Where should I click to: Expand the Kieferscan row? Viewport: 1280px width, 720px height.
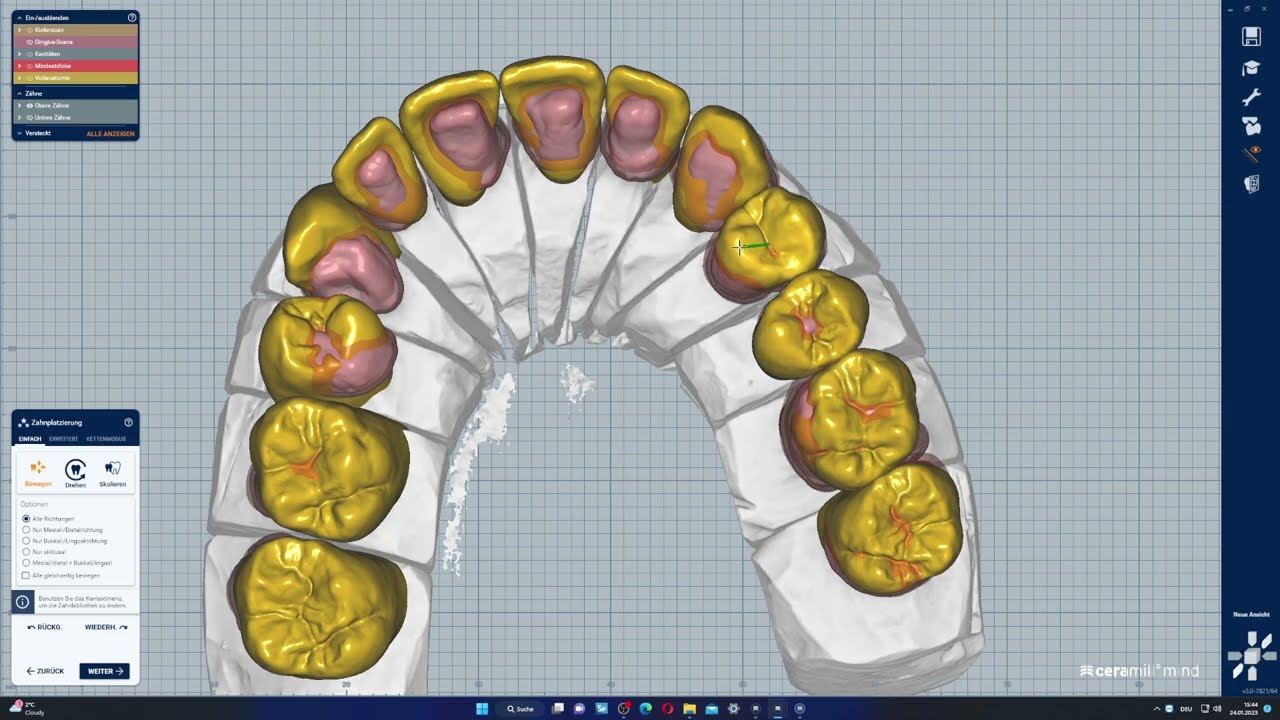click(19, 30)
